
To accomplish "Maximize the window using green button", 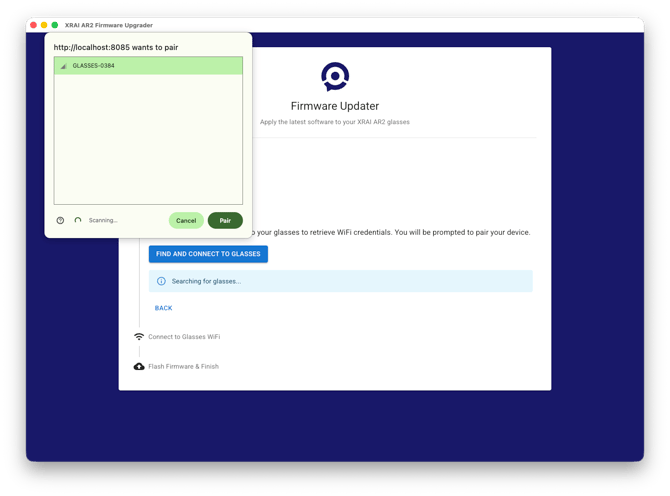I will pyautogui.click(x=55, y=24).
